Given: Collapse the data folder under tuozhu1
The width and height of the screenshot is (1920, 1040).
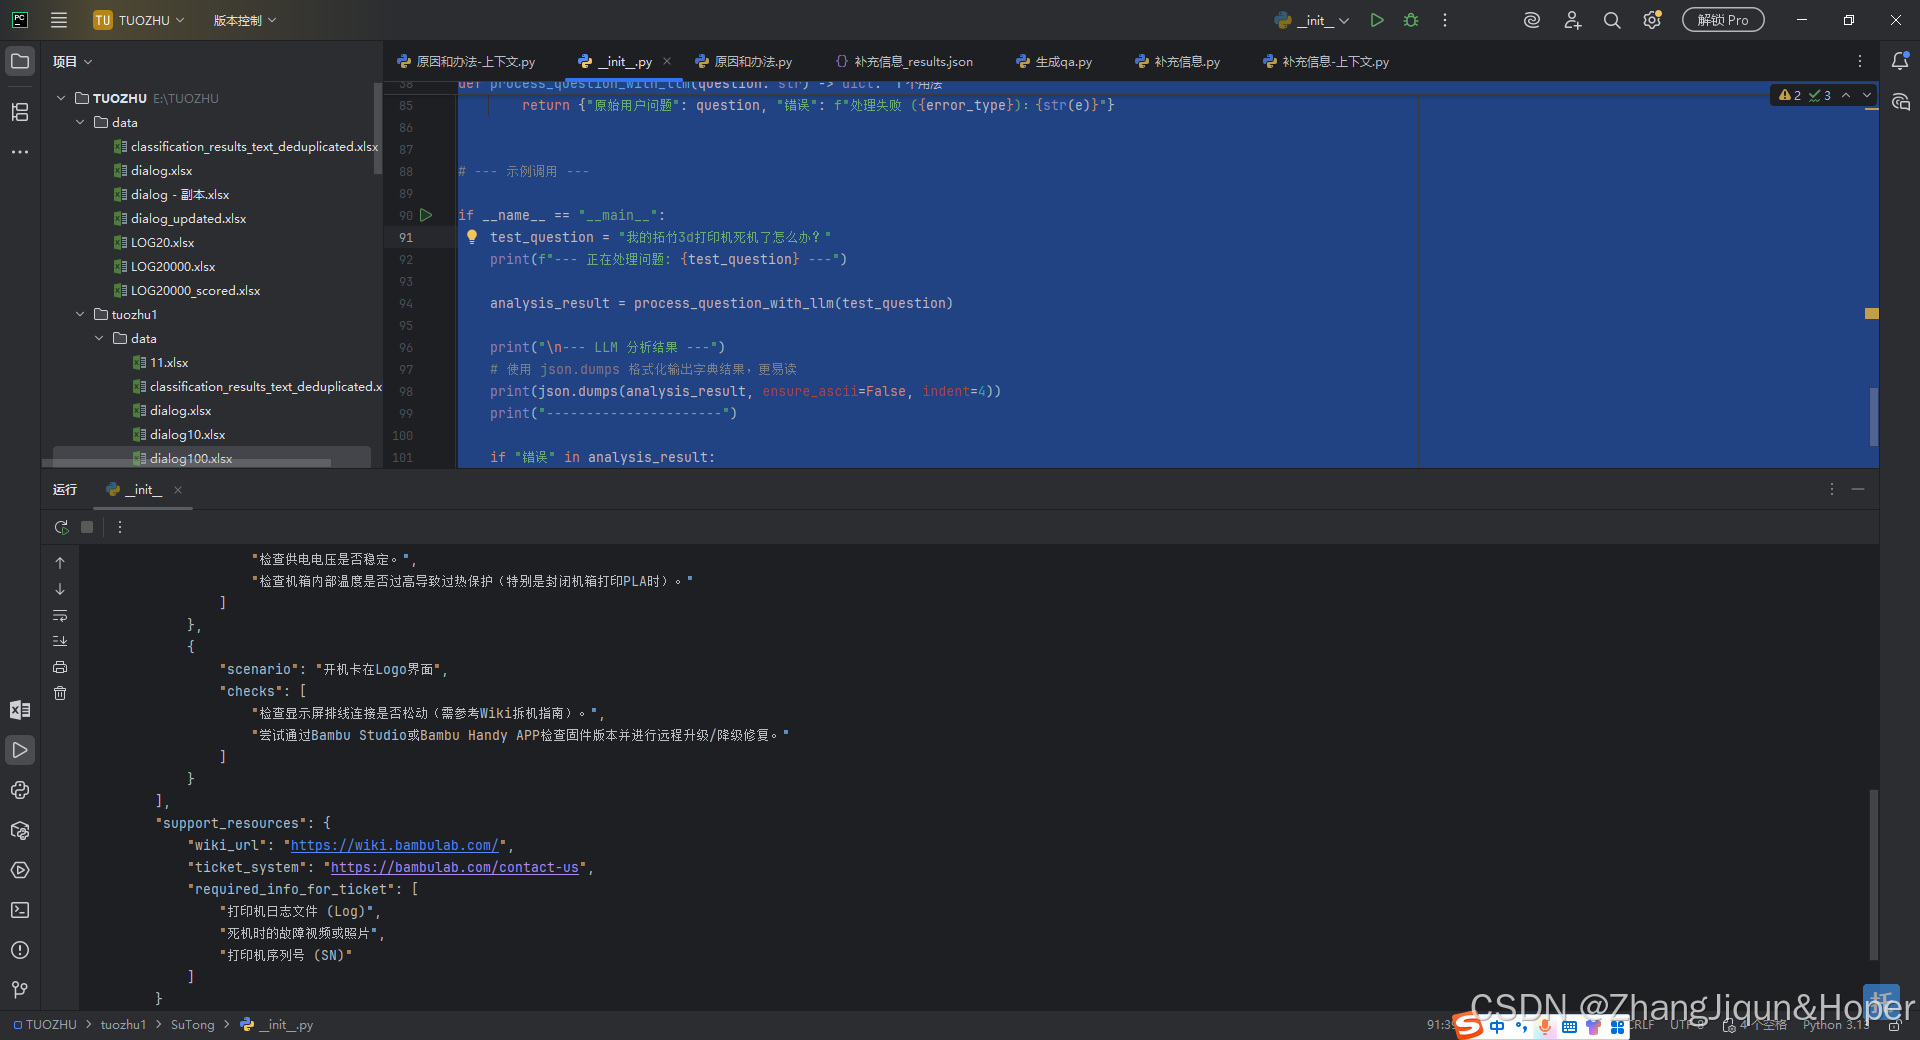Looking at the screenshot, I should (x=99, y=338).
